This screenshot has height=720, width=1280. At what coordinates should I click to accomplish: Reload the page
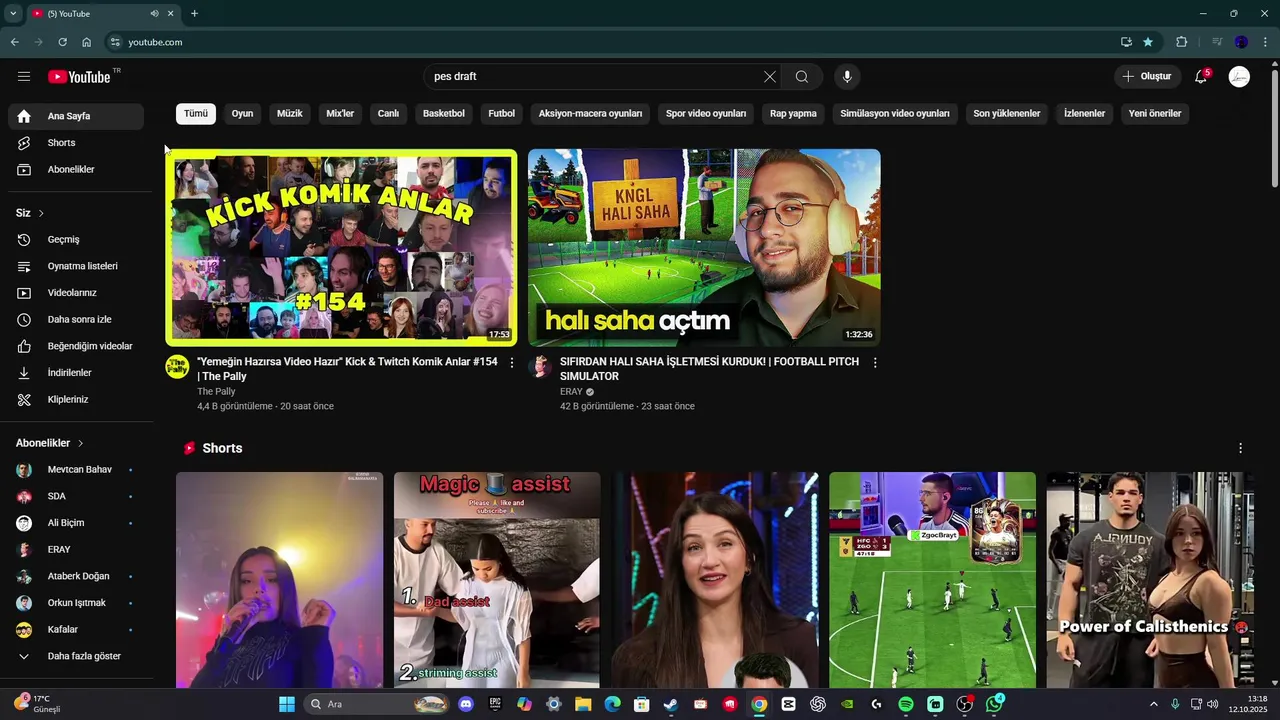(x=62, y=42)
